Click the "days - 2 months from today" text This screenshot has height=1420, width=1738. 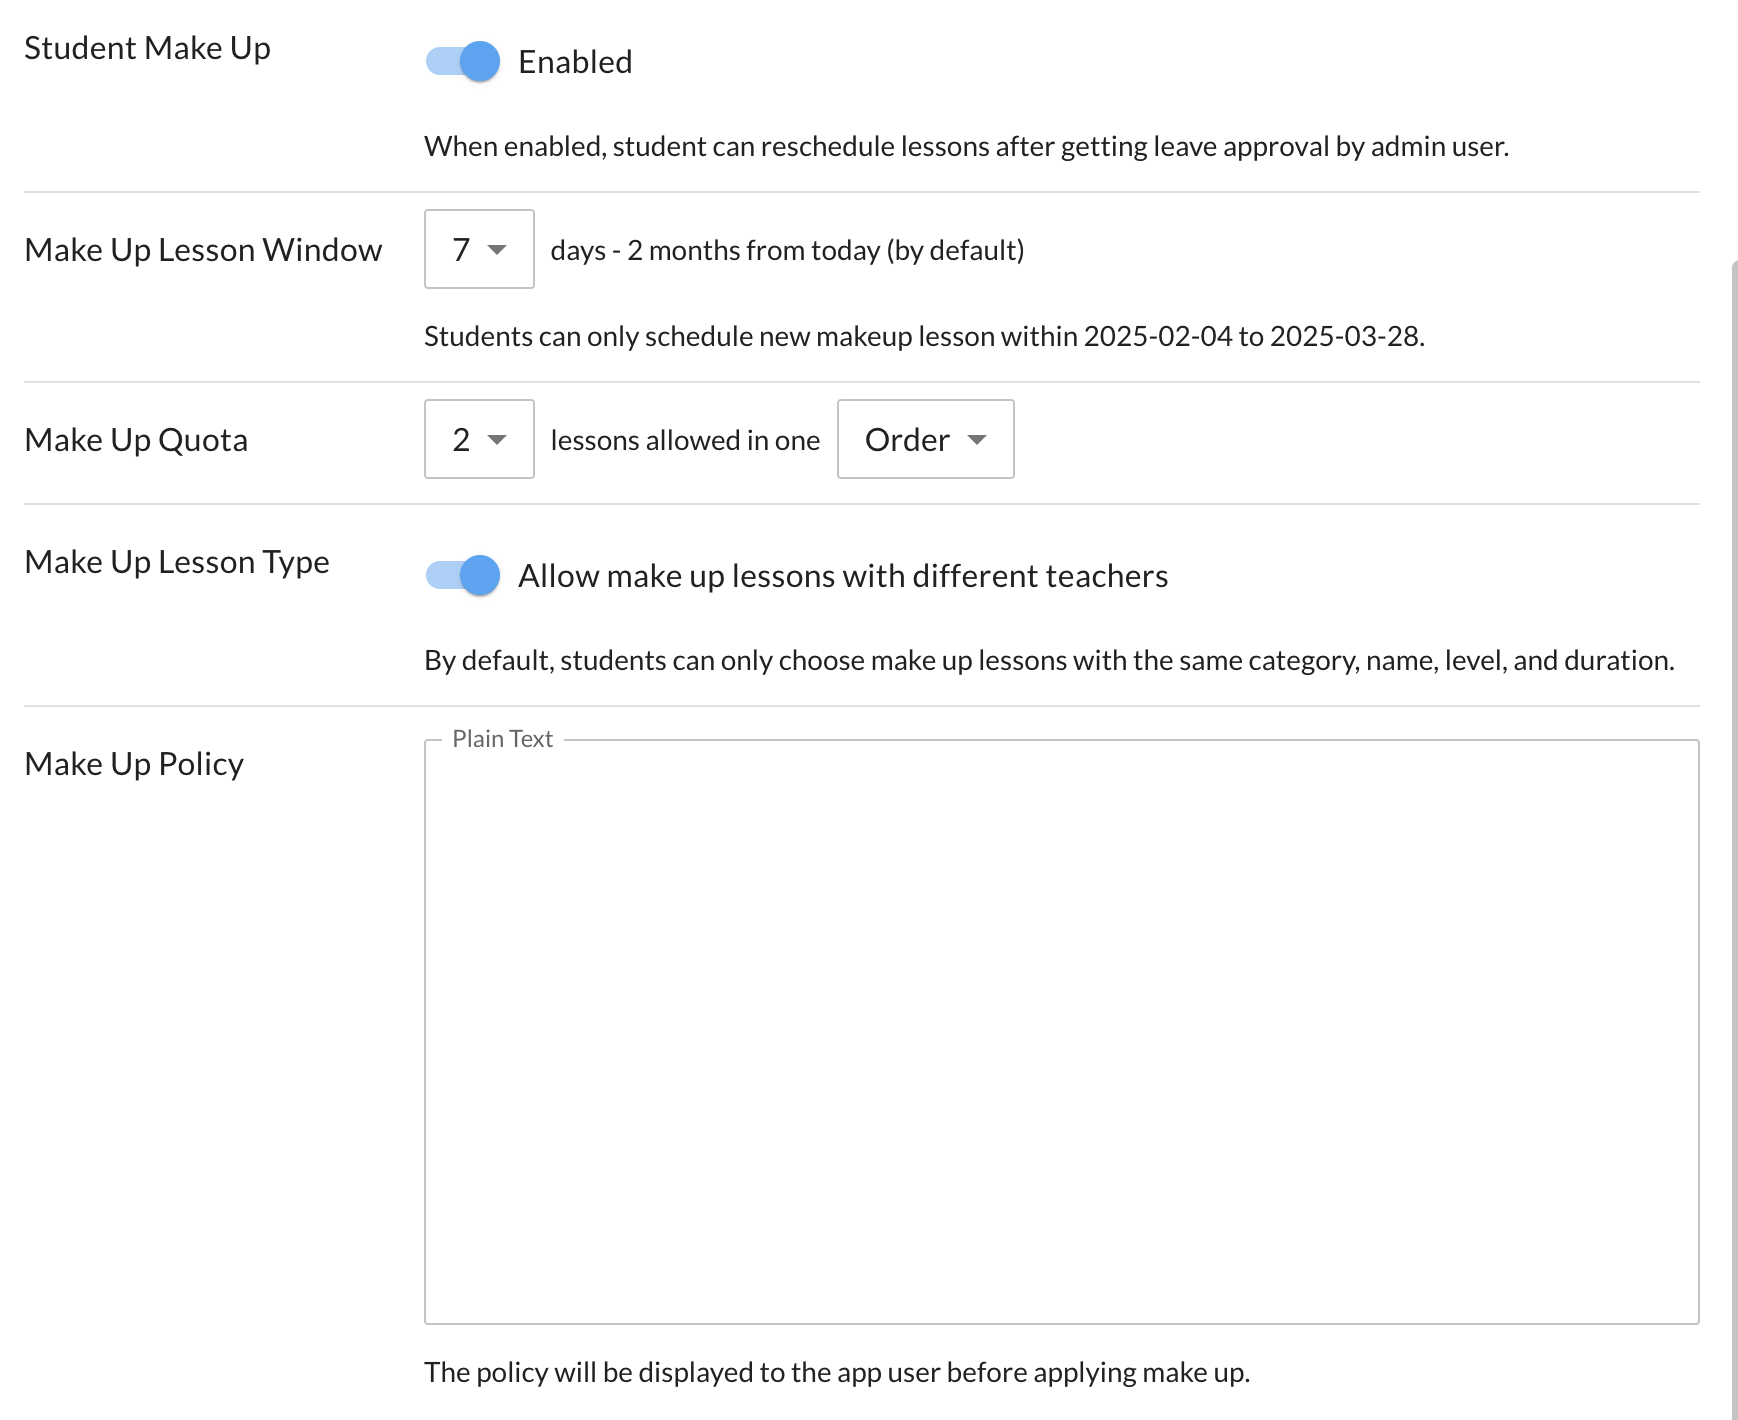point(787,250)
